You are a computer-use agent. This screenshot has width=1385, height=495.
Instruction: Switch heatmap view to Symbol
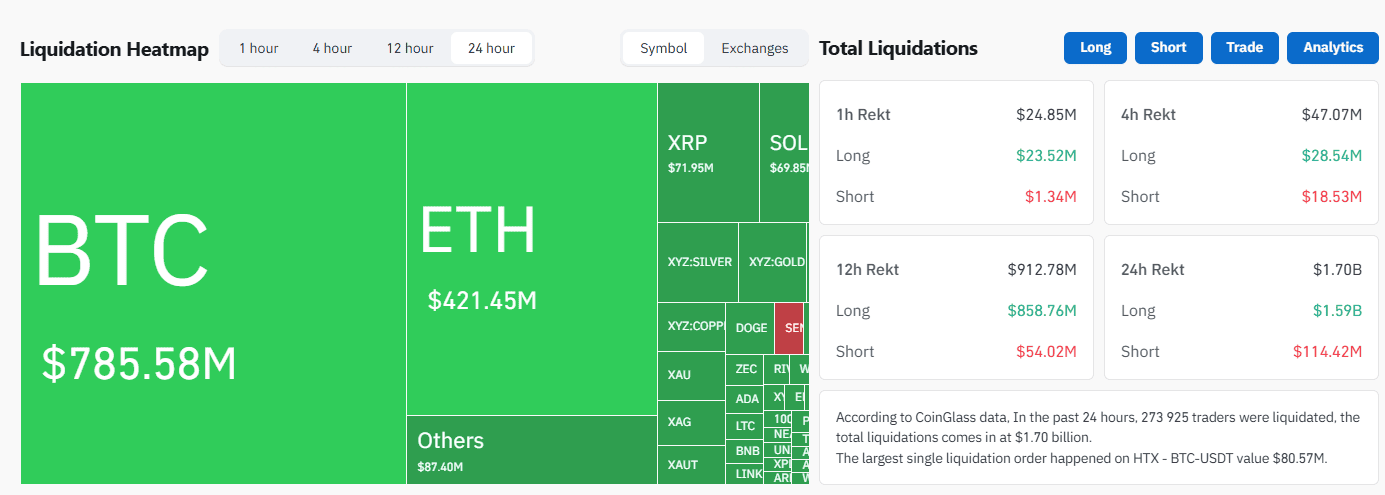coord(664,48)
